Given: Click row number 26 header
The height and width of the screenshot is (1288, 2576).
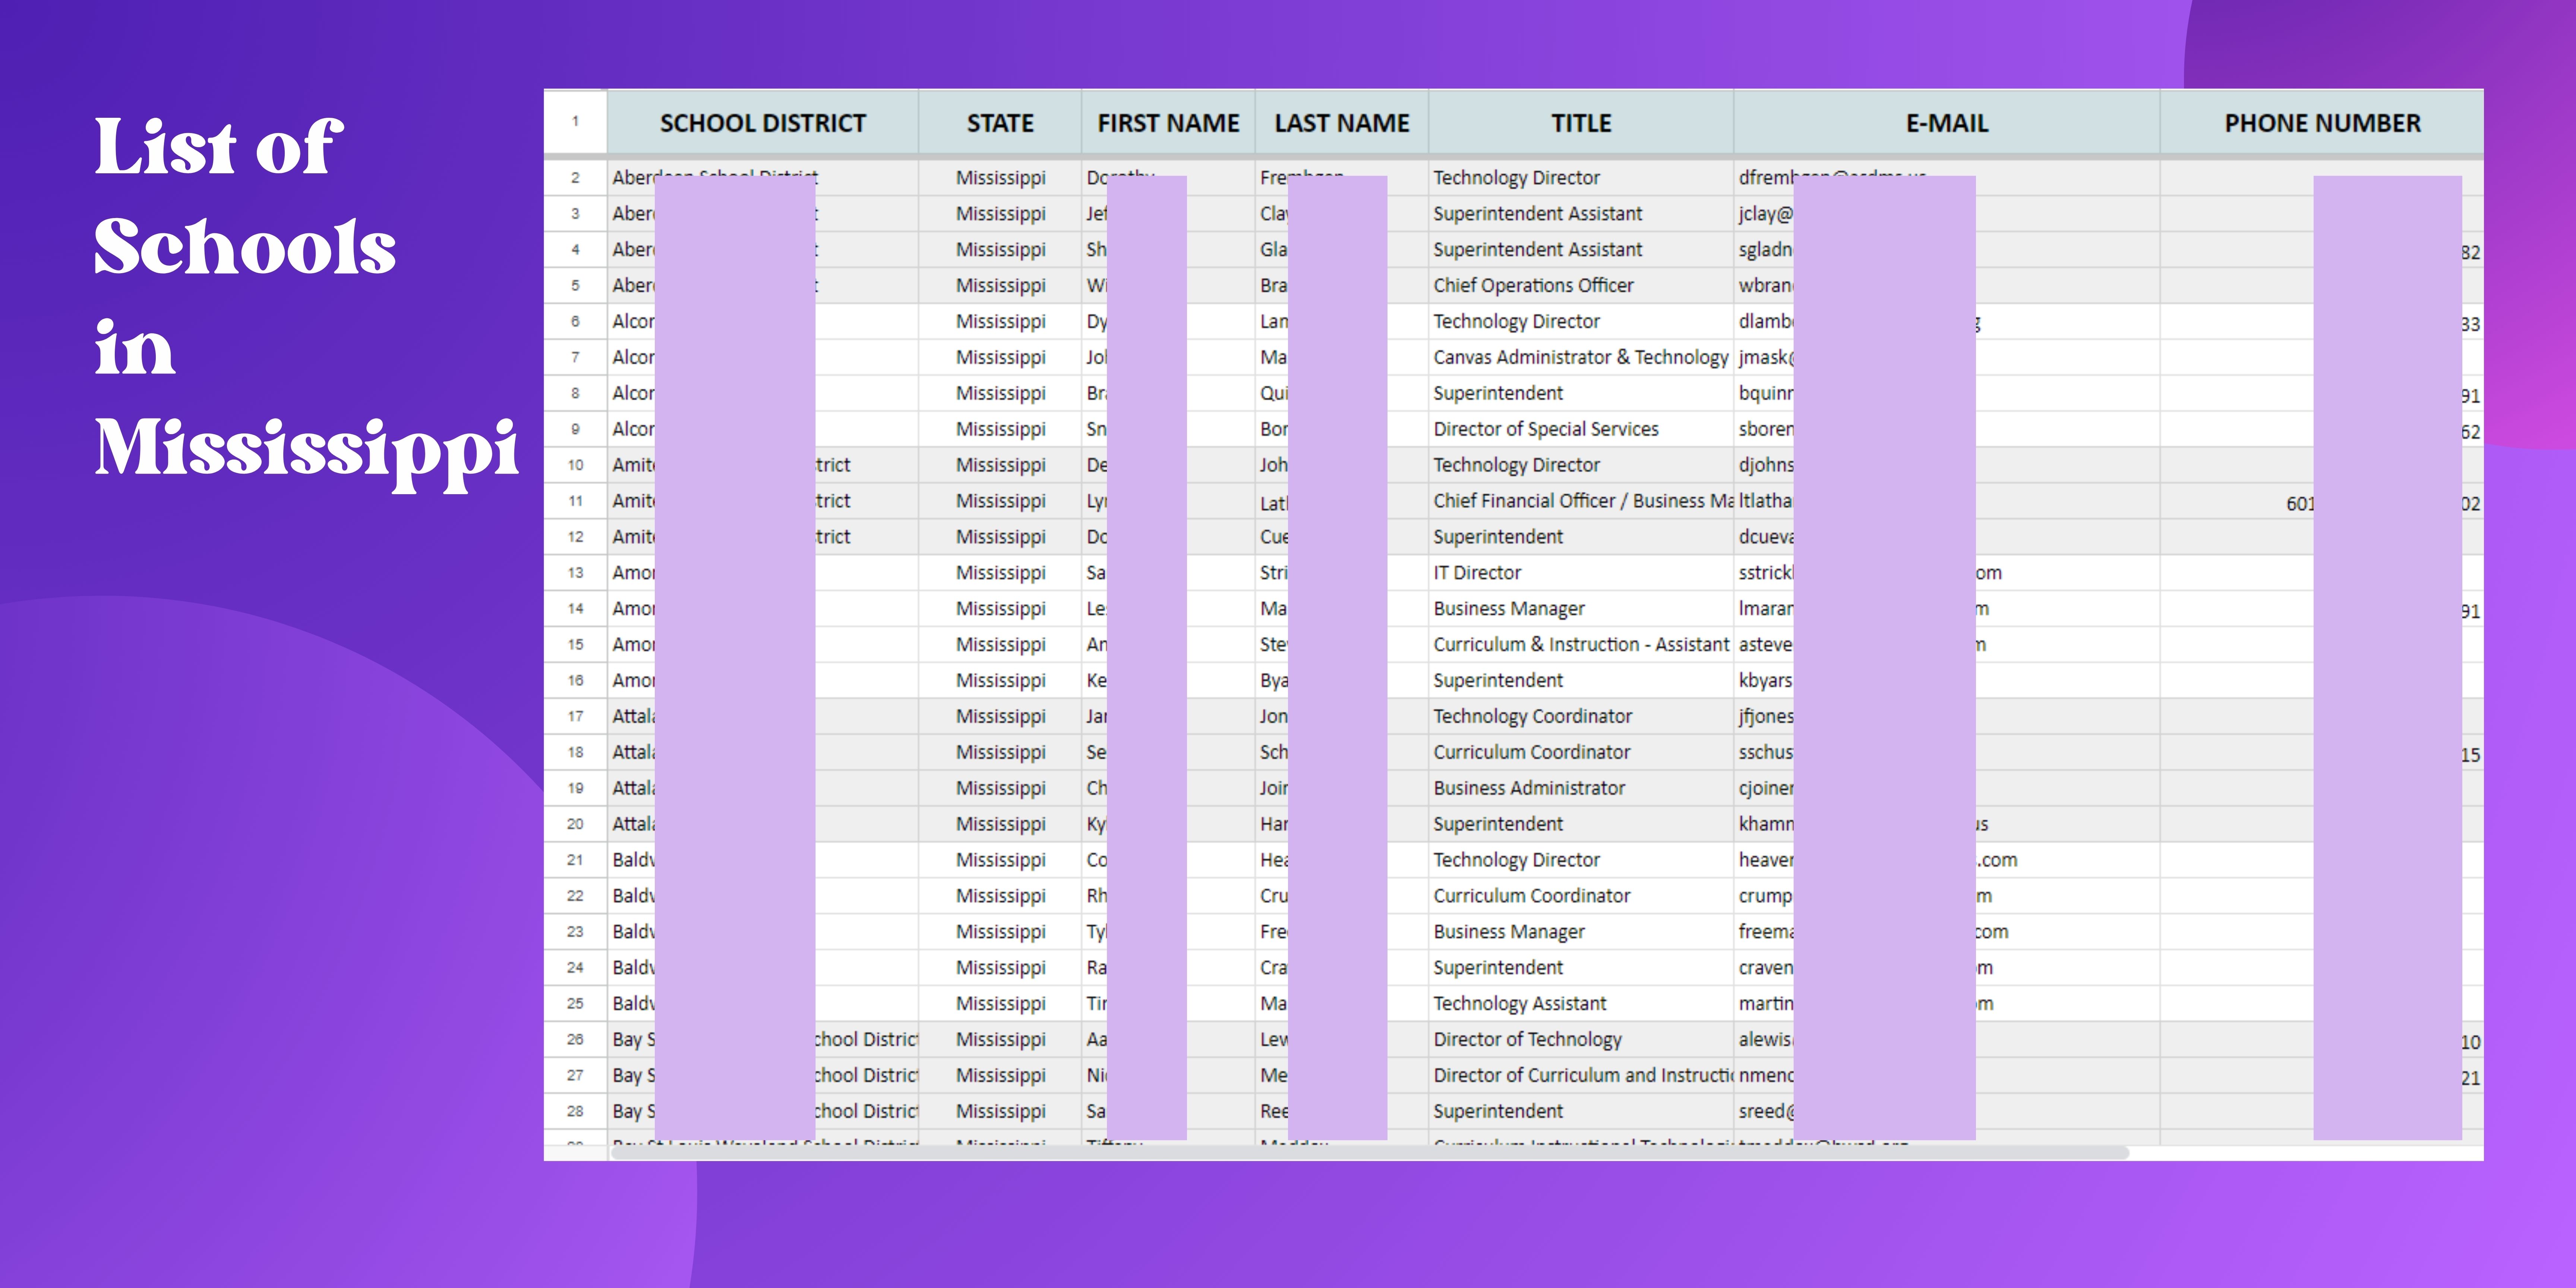Looking at the screenshot, I should tap(575, 1039).
